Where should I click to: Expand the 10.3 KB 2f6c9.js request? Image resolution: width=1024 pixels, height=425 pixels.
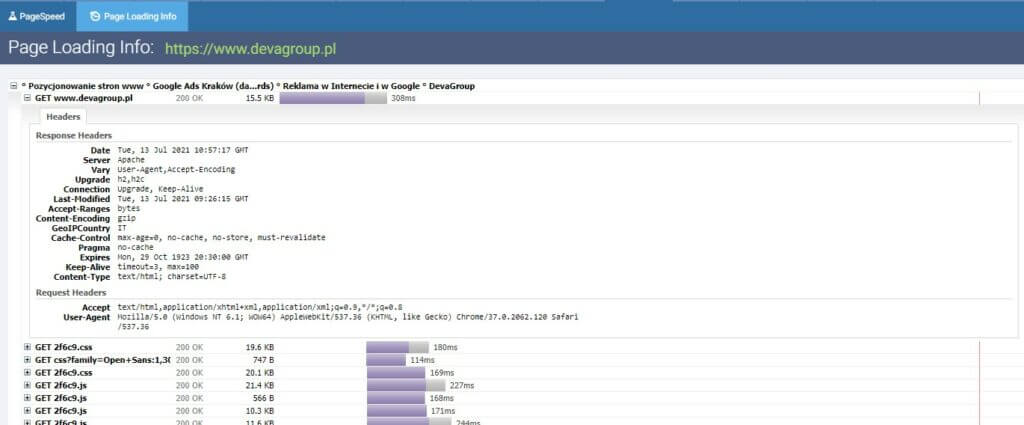coord(27,411)
